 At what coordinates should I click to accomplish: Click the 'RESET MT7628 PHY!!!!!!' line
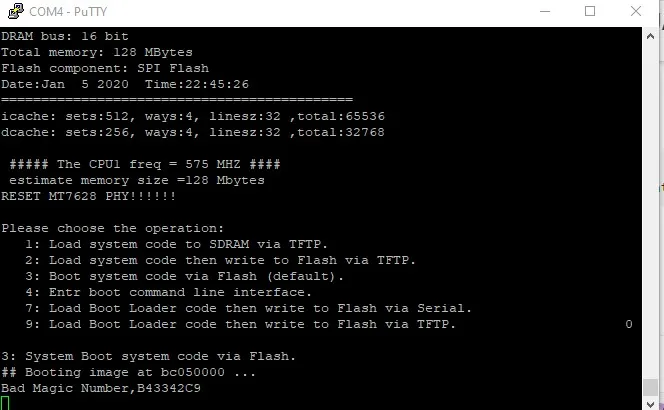point(89,197)
